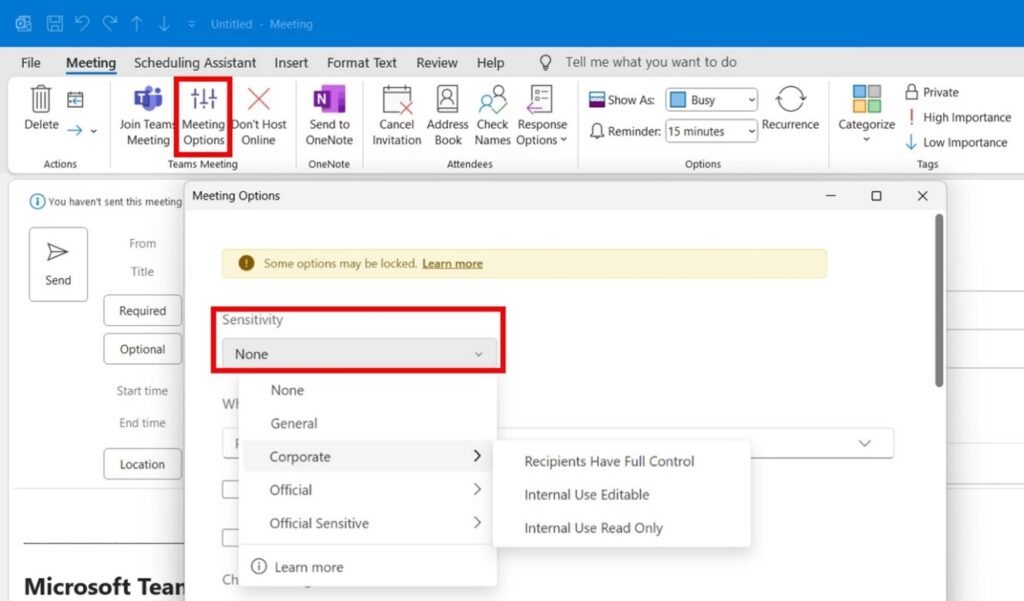
Task: Switch to the Scheduling Assistant tab
Action: tap(194, 62)
